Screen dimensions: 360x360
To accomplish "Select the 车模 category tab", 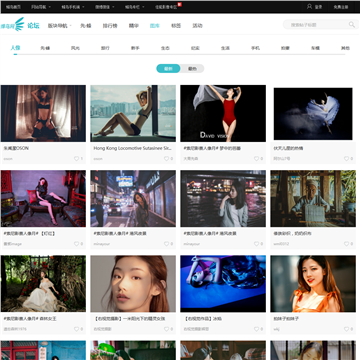I will point(315,48).
